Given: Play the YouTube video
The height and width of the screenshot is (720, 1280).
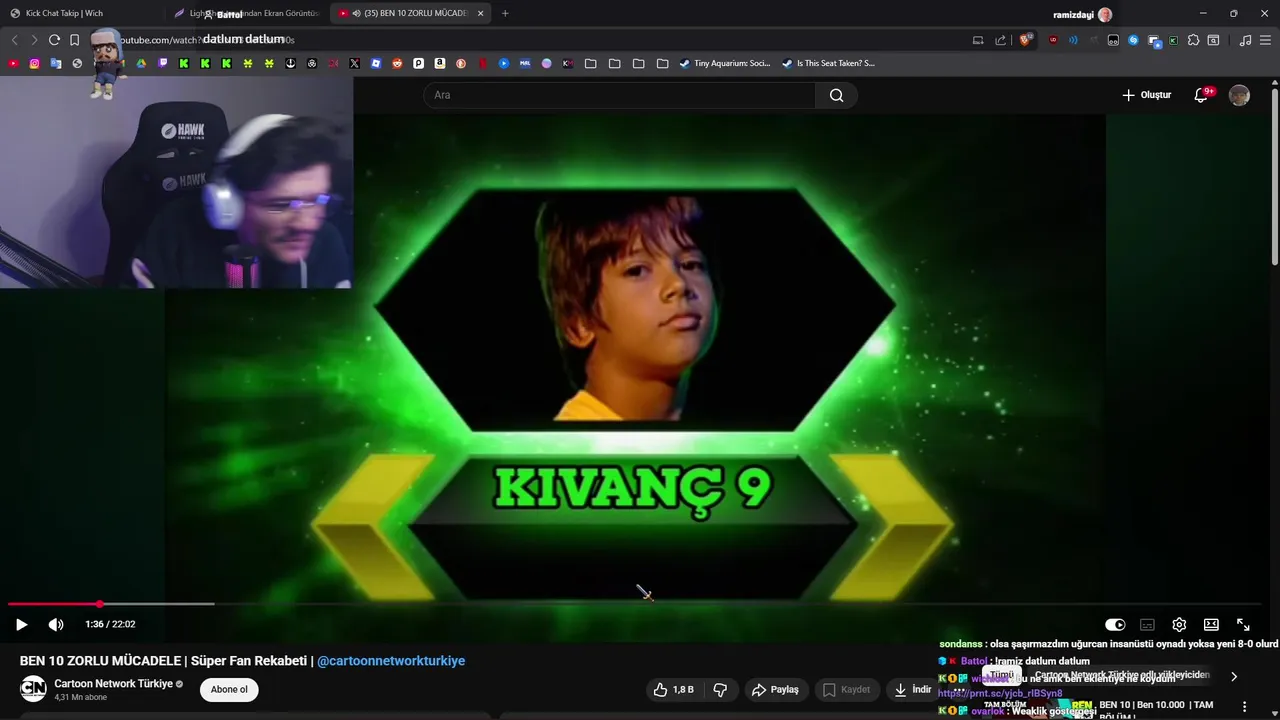Looking at the screenshot, I should [21, 625].
